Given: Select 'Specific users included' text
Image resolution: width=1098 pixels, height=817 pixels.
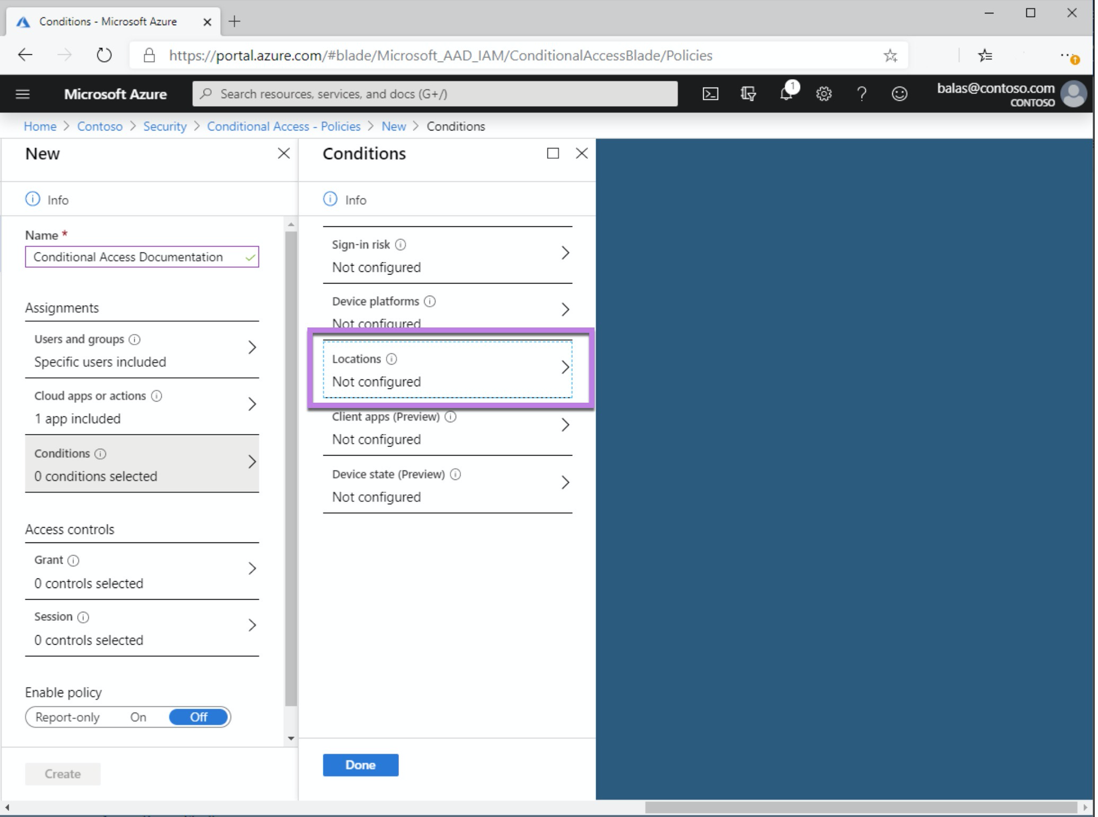Looking at the screenshot, I should point(100,362).
